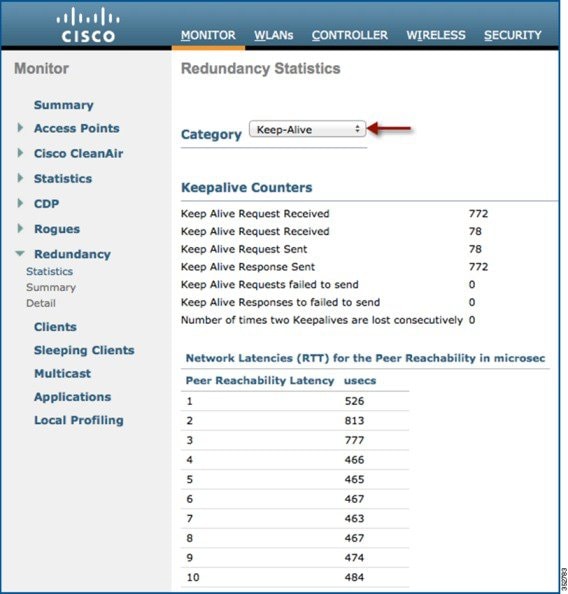568x594 pixels.
Task: Open the Access Points menu link
Action: (77, 128)
